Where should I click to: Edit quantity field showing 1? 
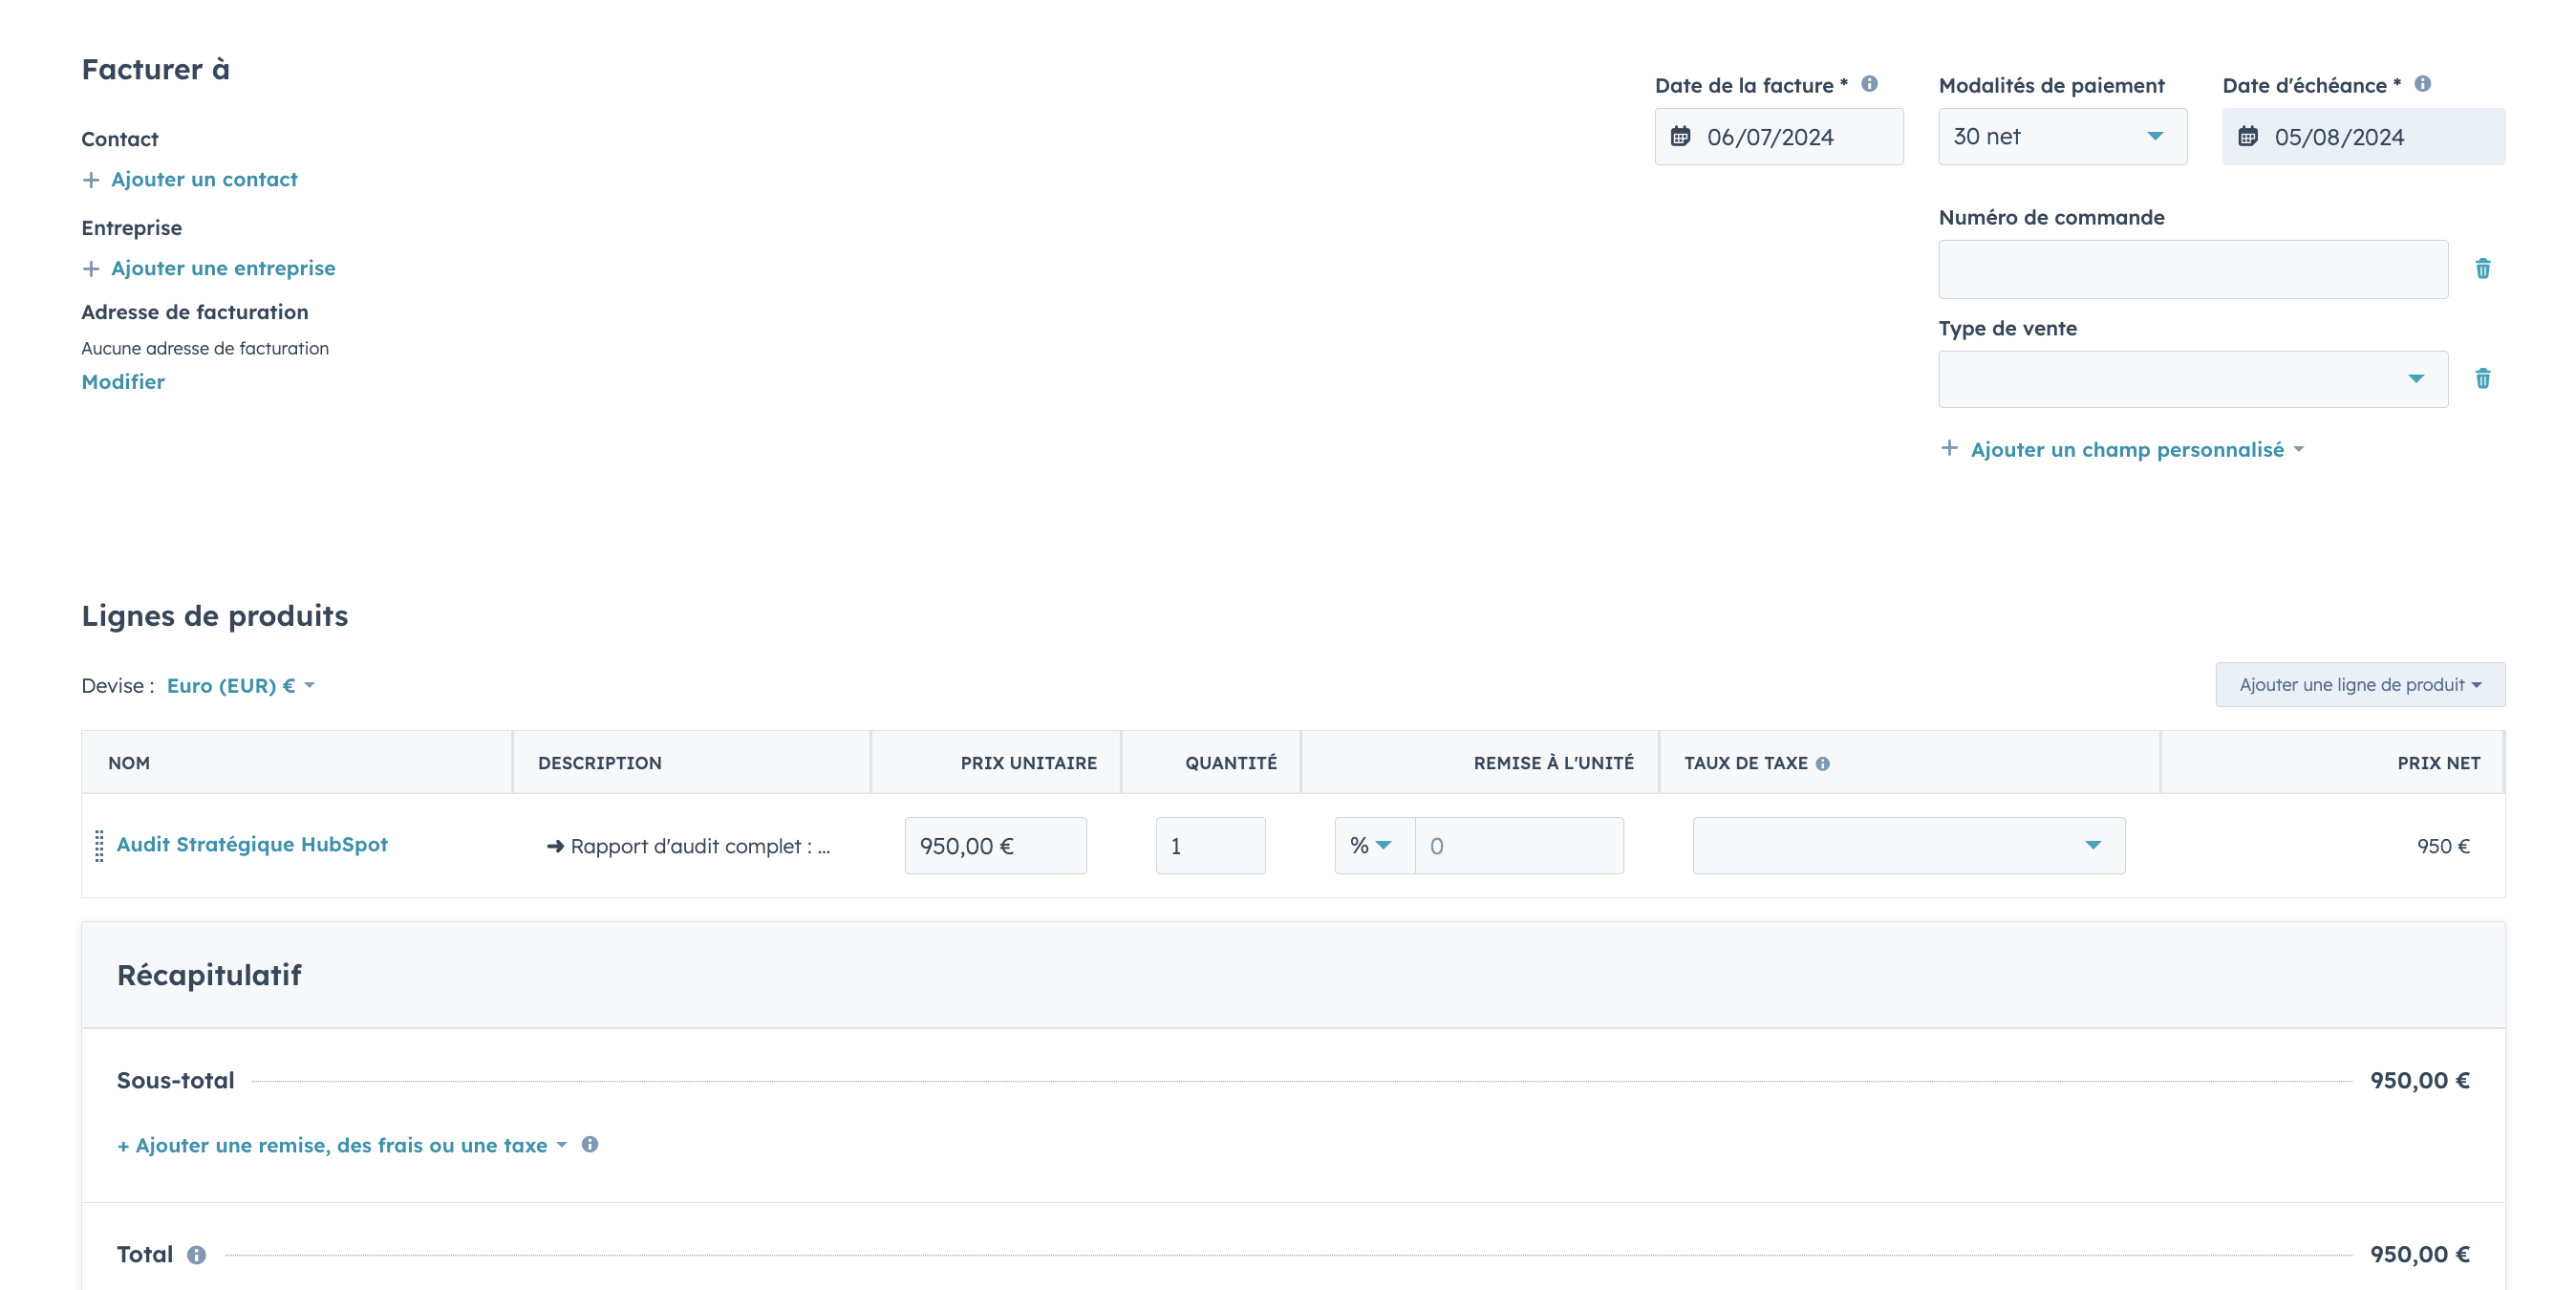pos(1210,846)
